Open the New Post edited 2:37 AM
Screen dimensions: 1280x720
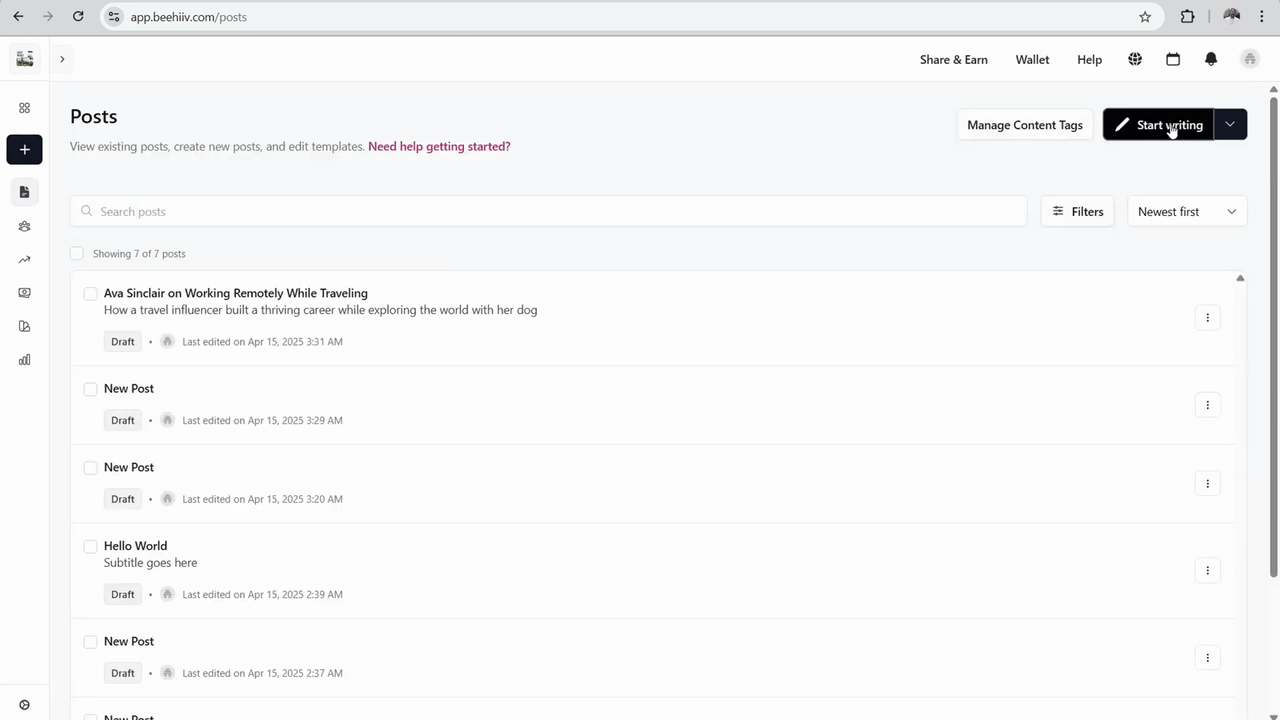(x=129, y=641)
